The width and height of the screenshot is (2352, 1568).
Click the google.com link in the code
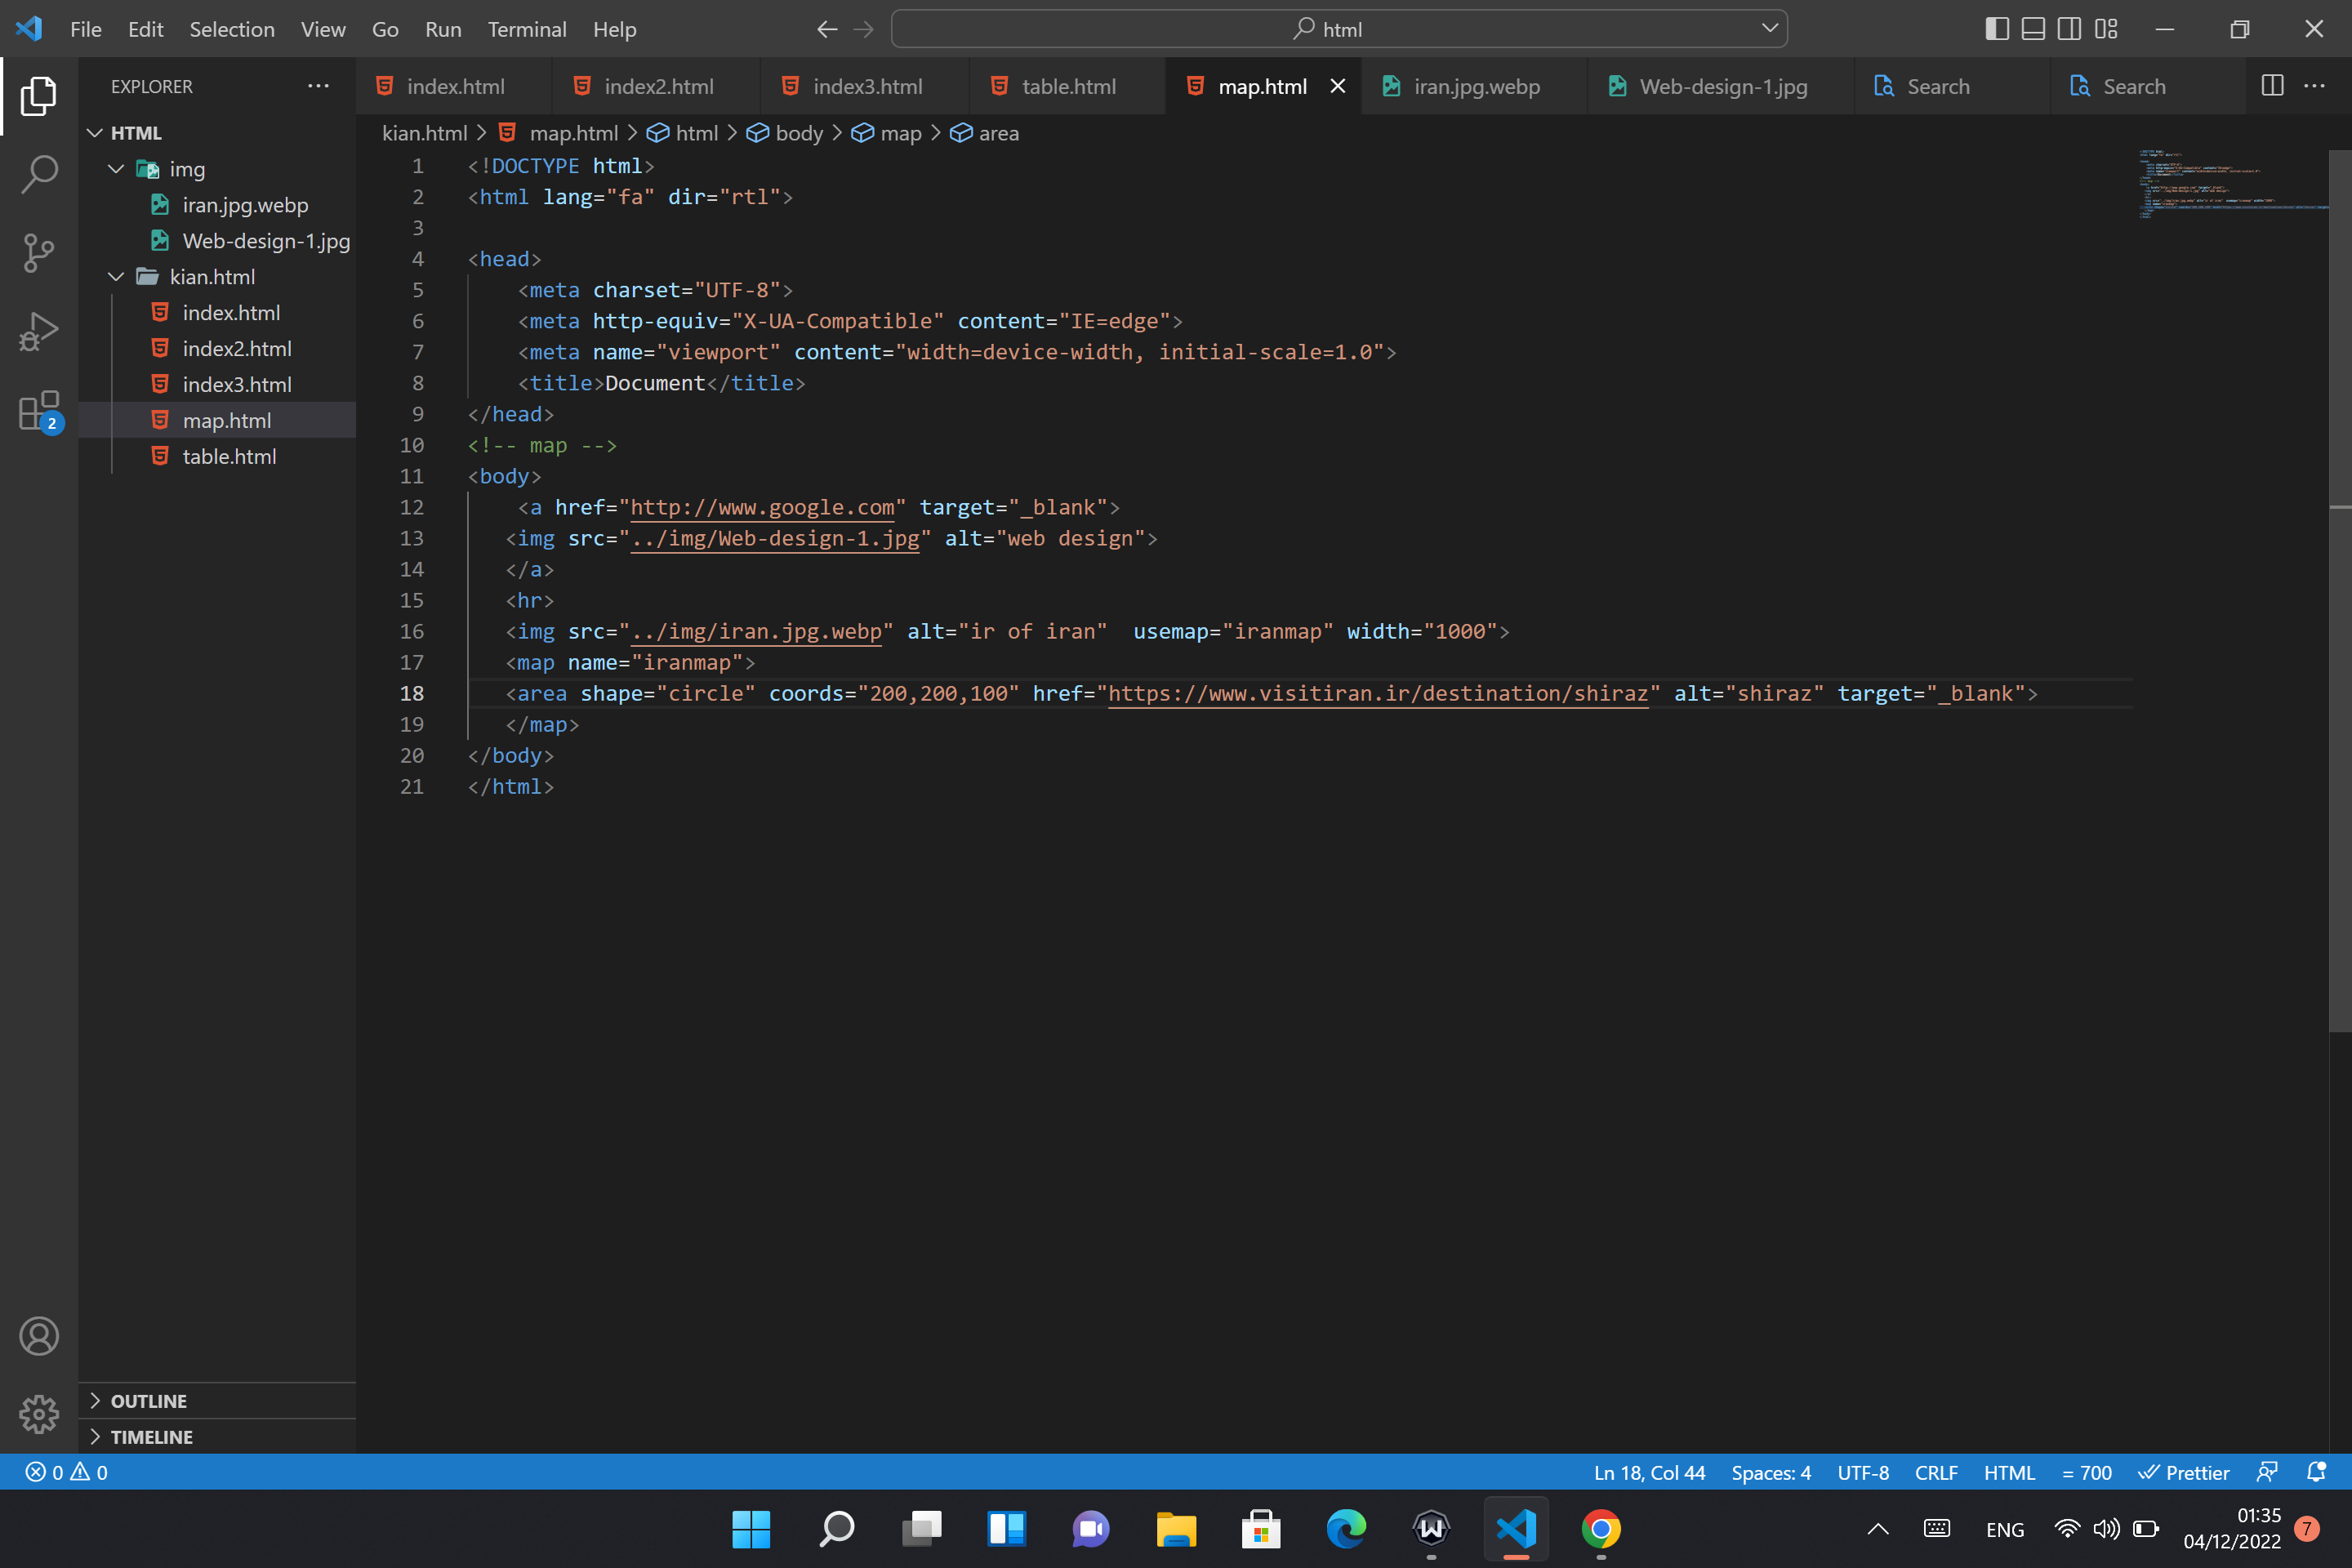click(762, 507)
